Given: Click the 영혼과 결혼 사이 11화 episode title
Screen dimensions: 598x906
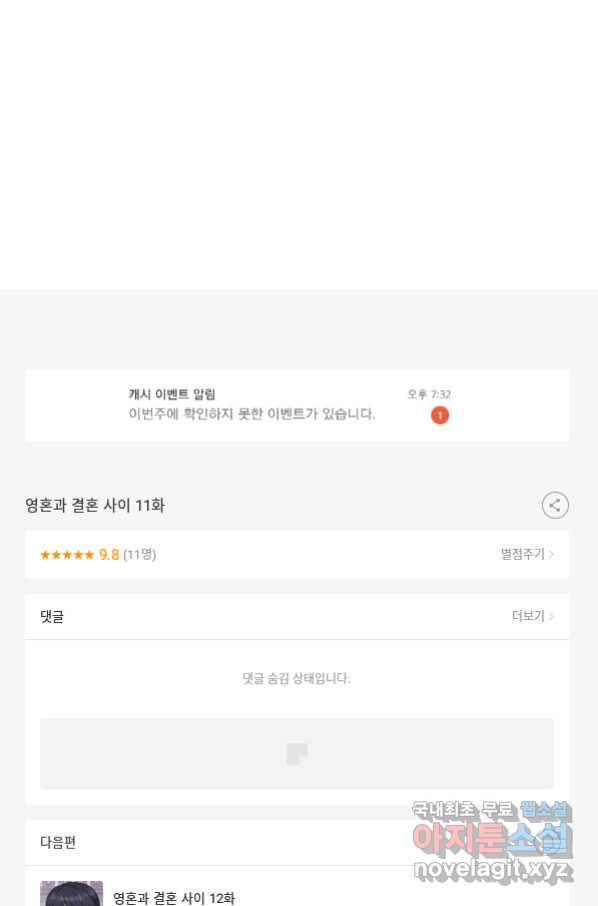Looking at the screenshot, I should pyautogui.click(x=95, y=506).
